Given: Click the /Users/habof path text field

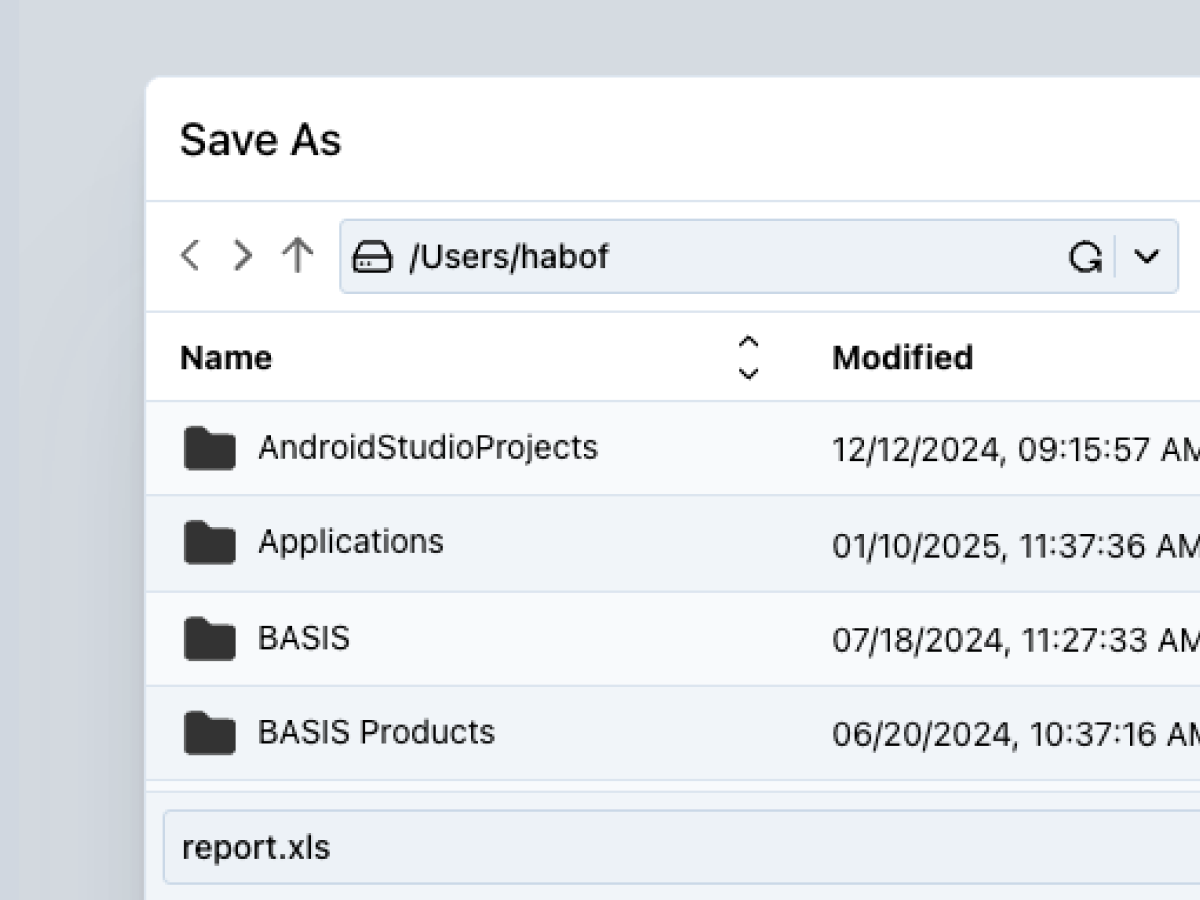Looking at the screenshot, I should 700,258.
